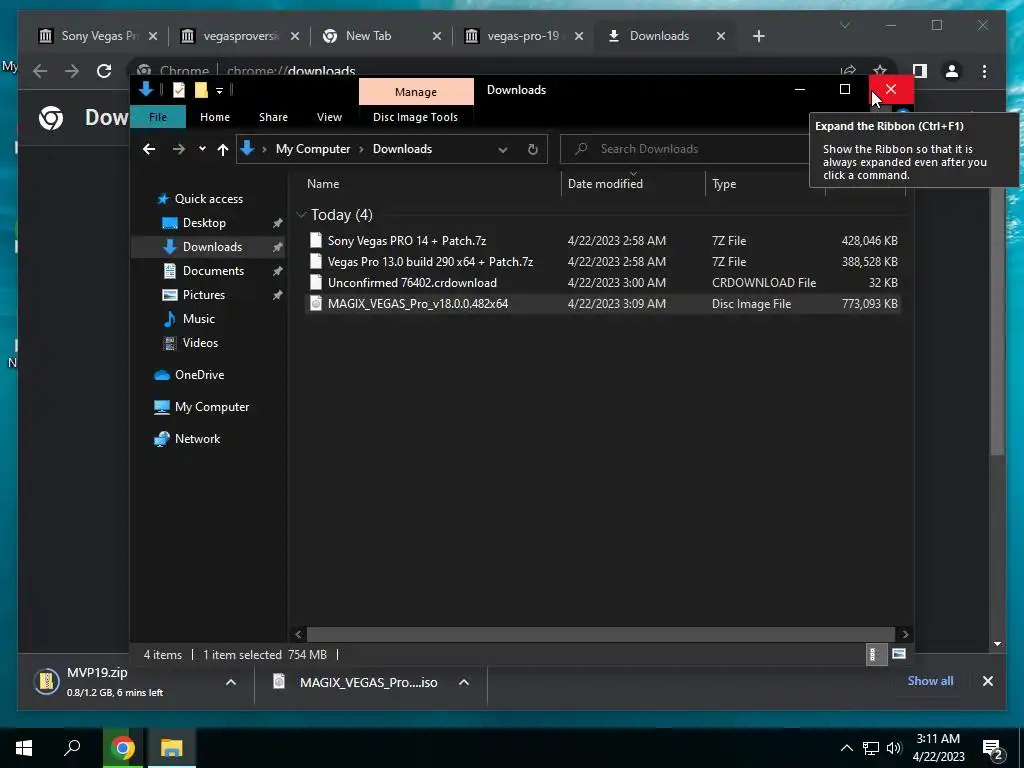Click Explorer's forward arrow
The width and height of the screenshot is (1024, 768).
pos(178,149)
